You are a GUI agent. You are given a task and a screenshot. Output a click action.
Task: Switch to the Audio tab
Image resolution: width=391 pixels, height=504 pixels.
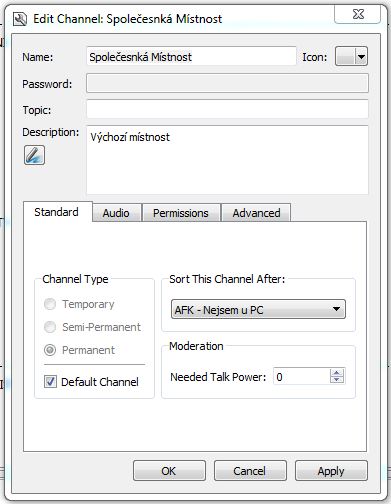tap(116, 213)
